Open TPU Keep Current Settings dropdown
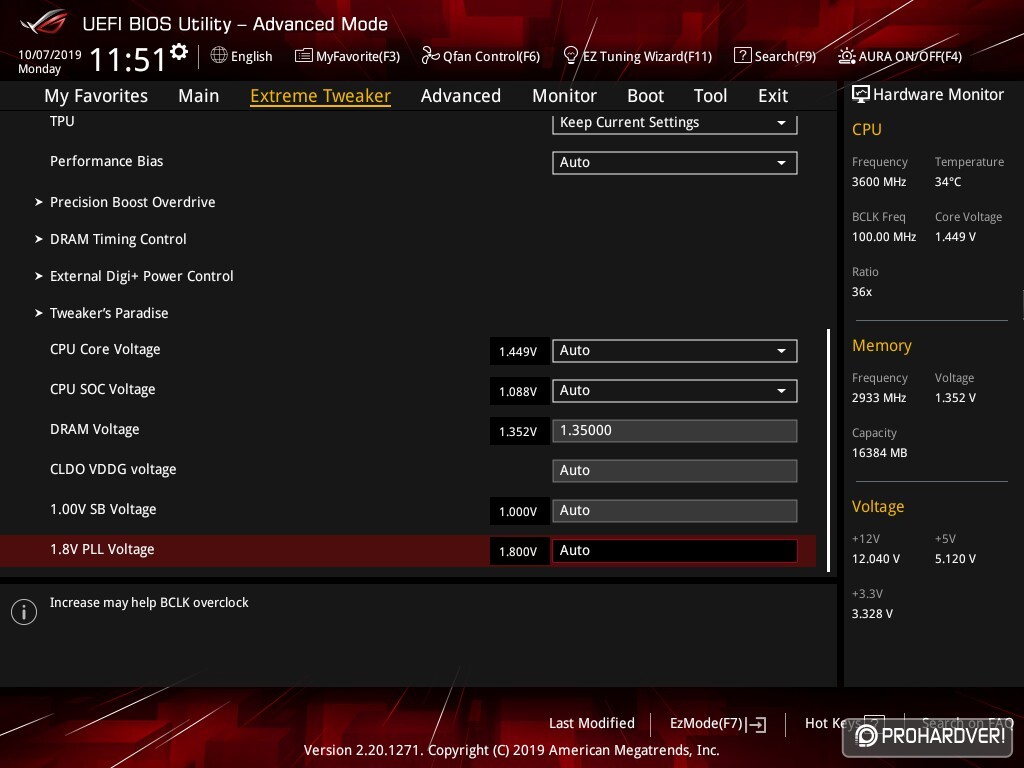The height and width of the screenshot is (768, 1024). [675, 123]
